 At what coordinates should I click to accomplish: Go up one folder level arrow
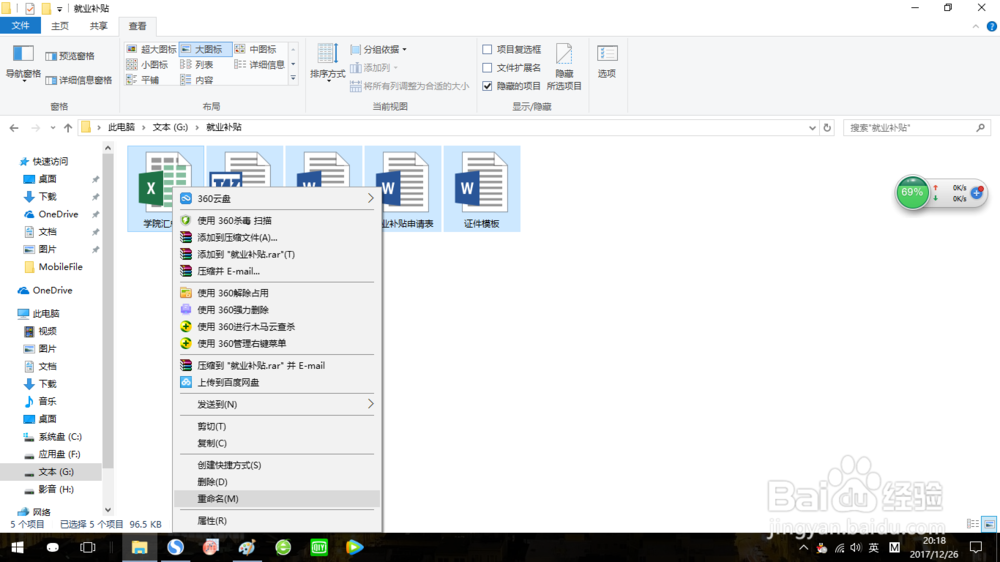pyautogui.click(x=68, y=128)
